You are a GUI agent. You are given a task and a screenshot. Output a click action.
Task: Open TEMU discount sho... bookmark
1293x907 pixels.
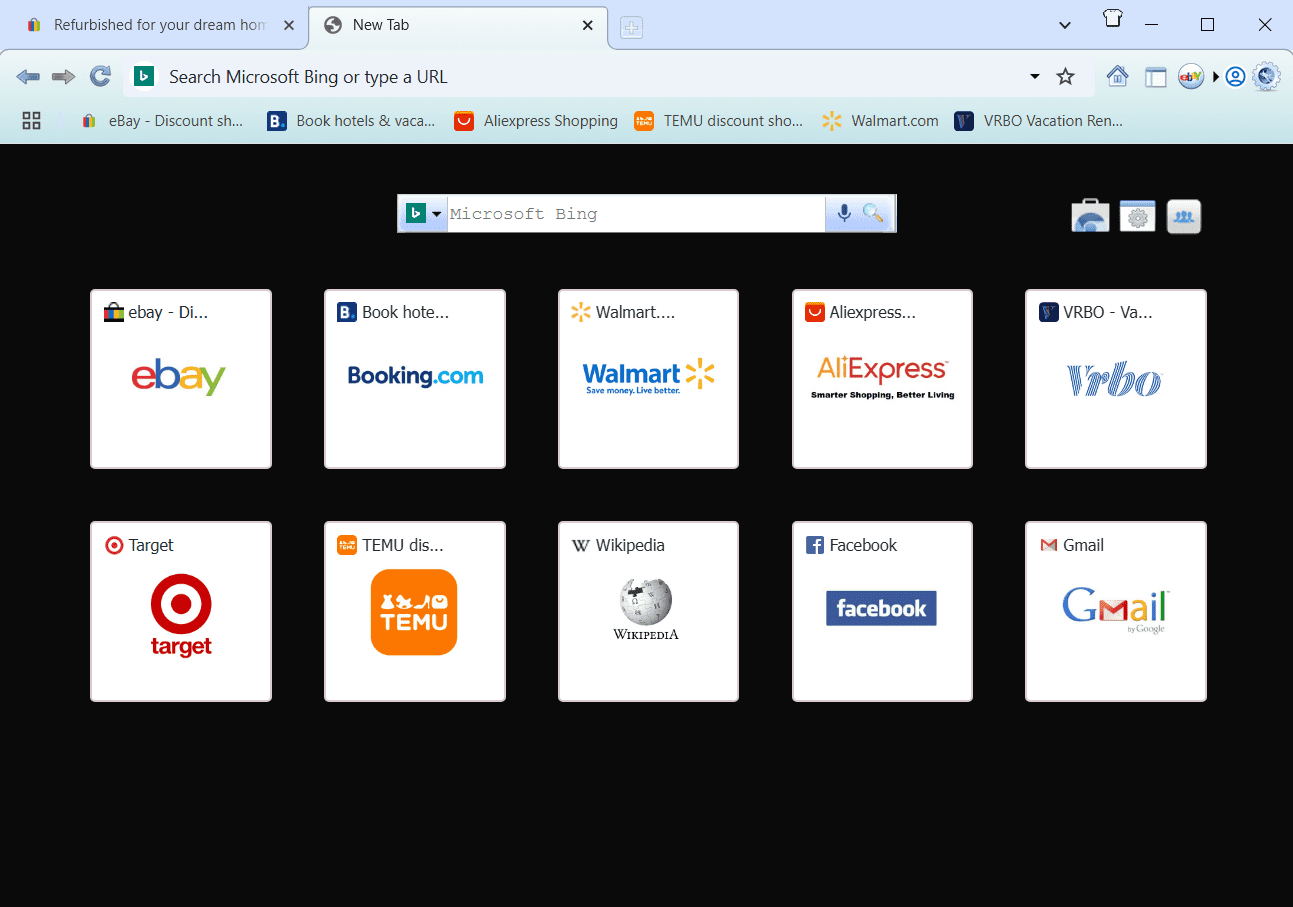coord(718,121)
